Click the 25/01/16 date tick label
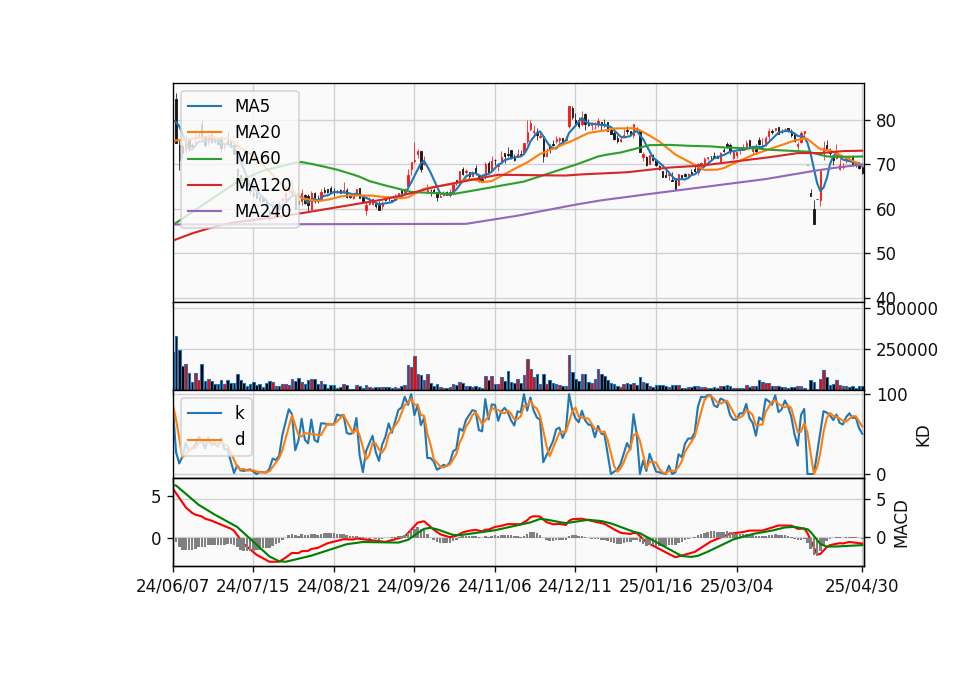Viewport: 960px width, 690px height. point(655,586)
